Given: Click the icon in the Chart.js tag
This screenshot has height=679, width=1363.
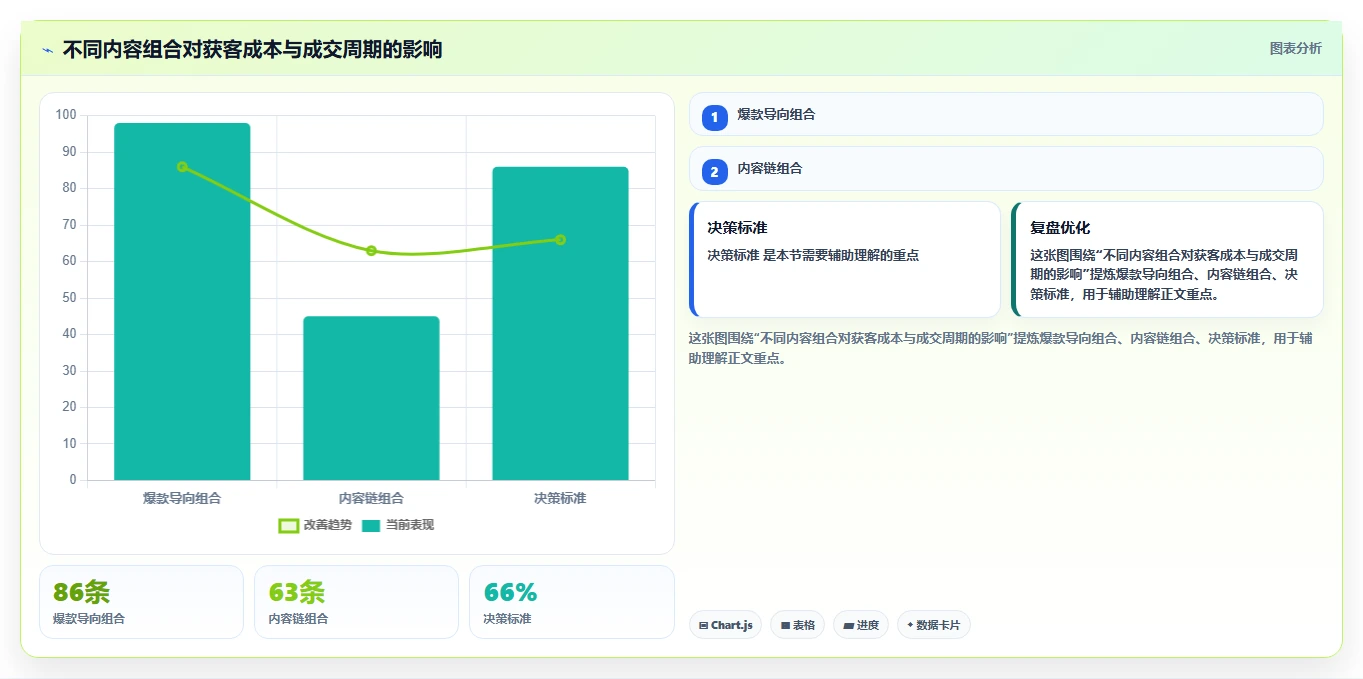Looking at the screenshot, I should (x=704, y=626).
